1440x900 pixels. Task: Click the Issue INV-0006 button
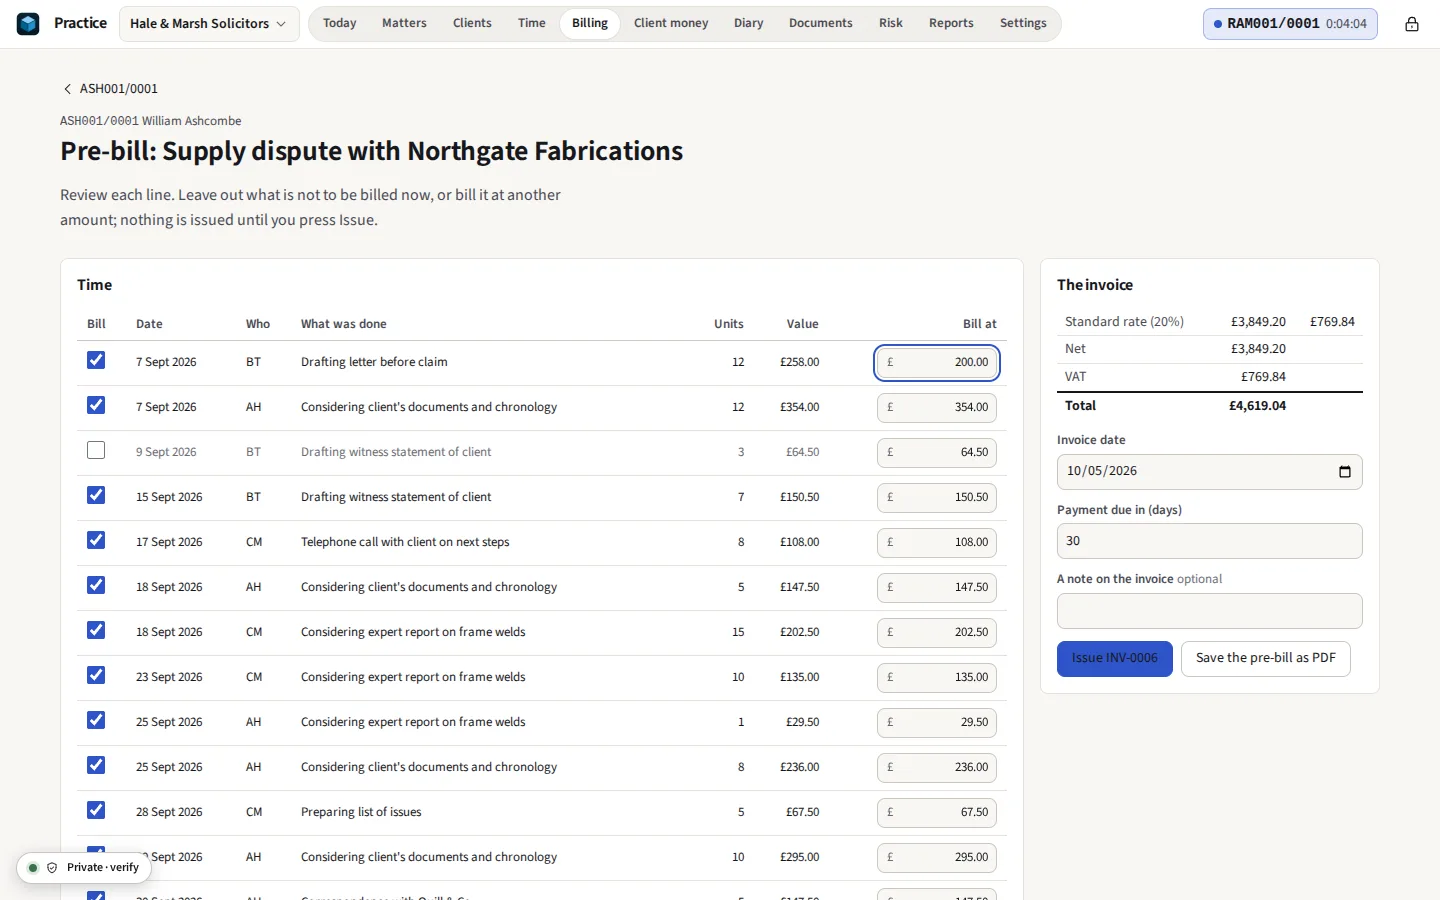(x=1114, y=659)
